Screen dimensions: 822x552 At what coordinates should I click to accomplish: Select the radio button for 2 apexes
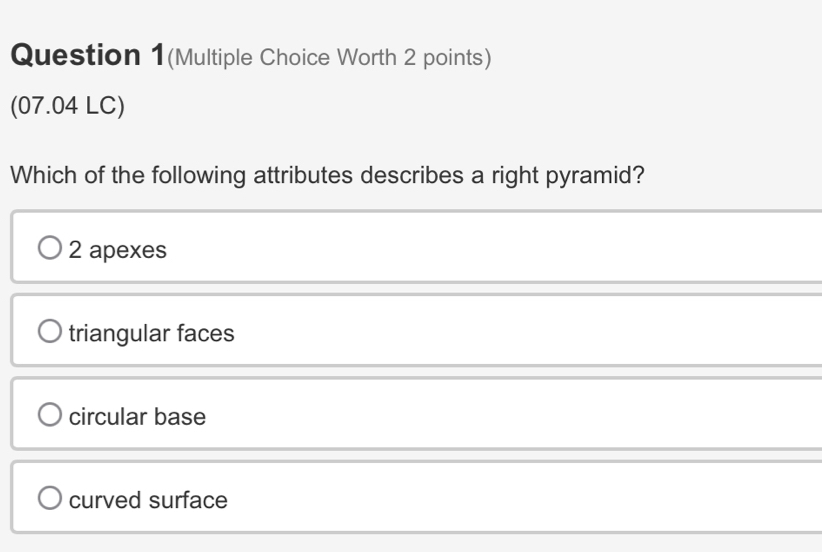click(x=50, y=249)
